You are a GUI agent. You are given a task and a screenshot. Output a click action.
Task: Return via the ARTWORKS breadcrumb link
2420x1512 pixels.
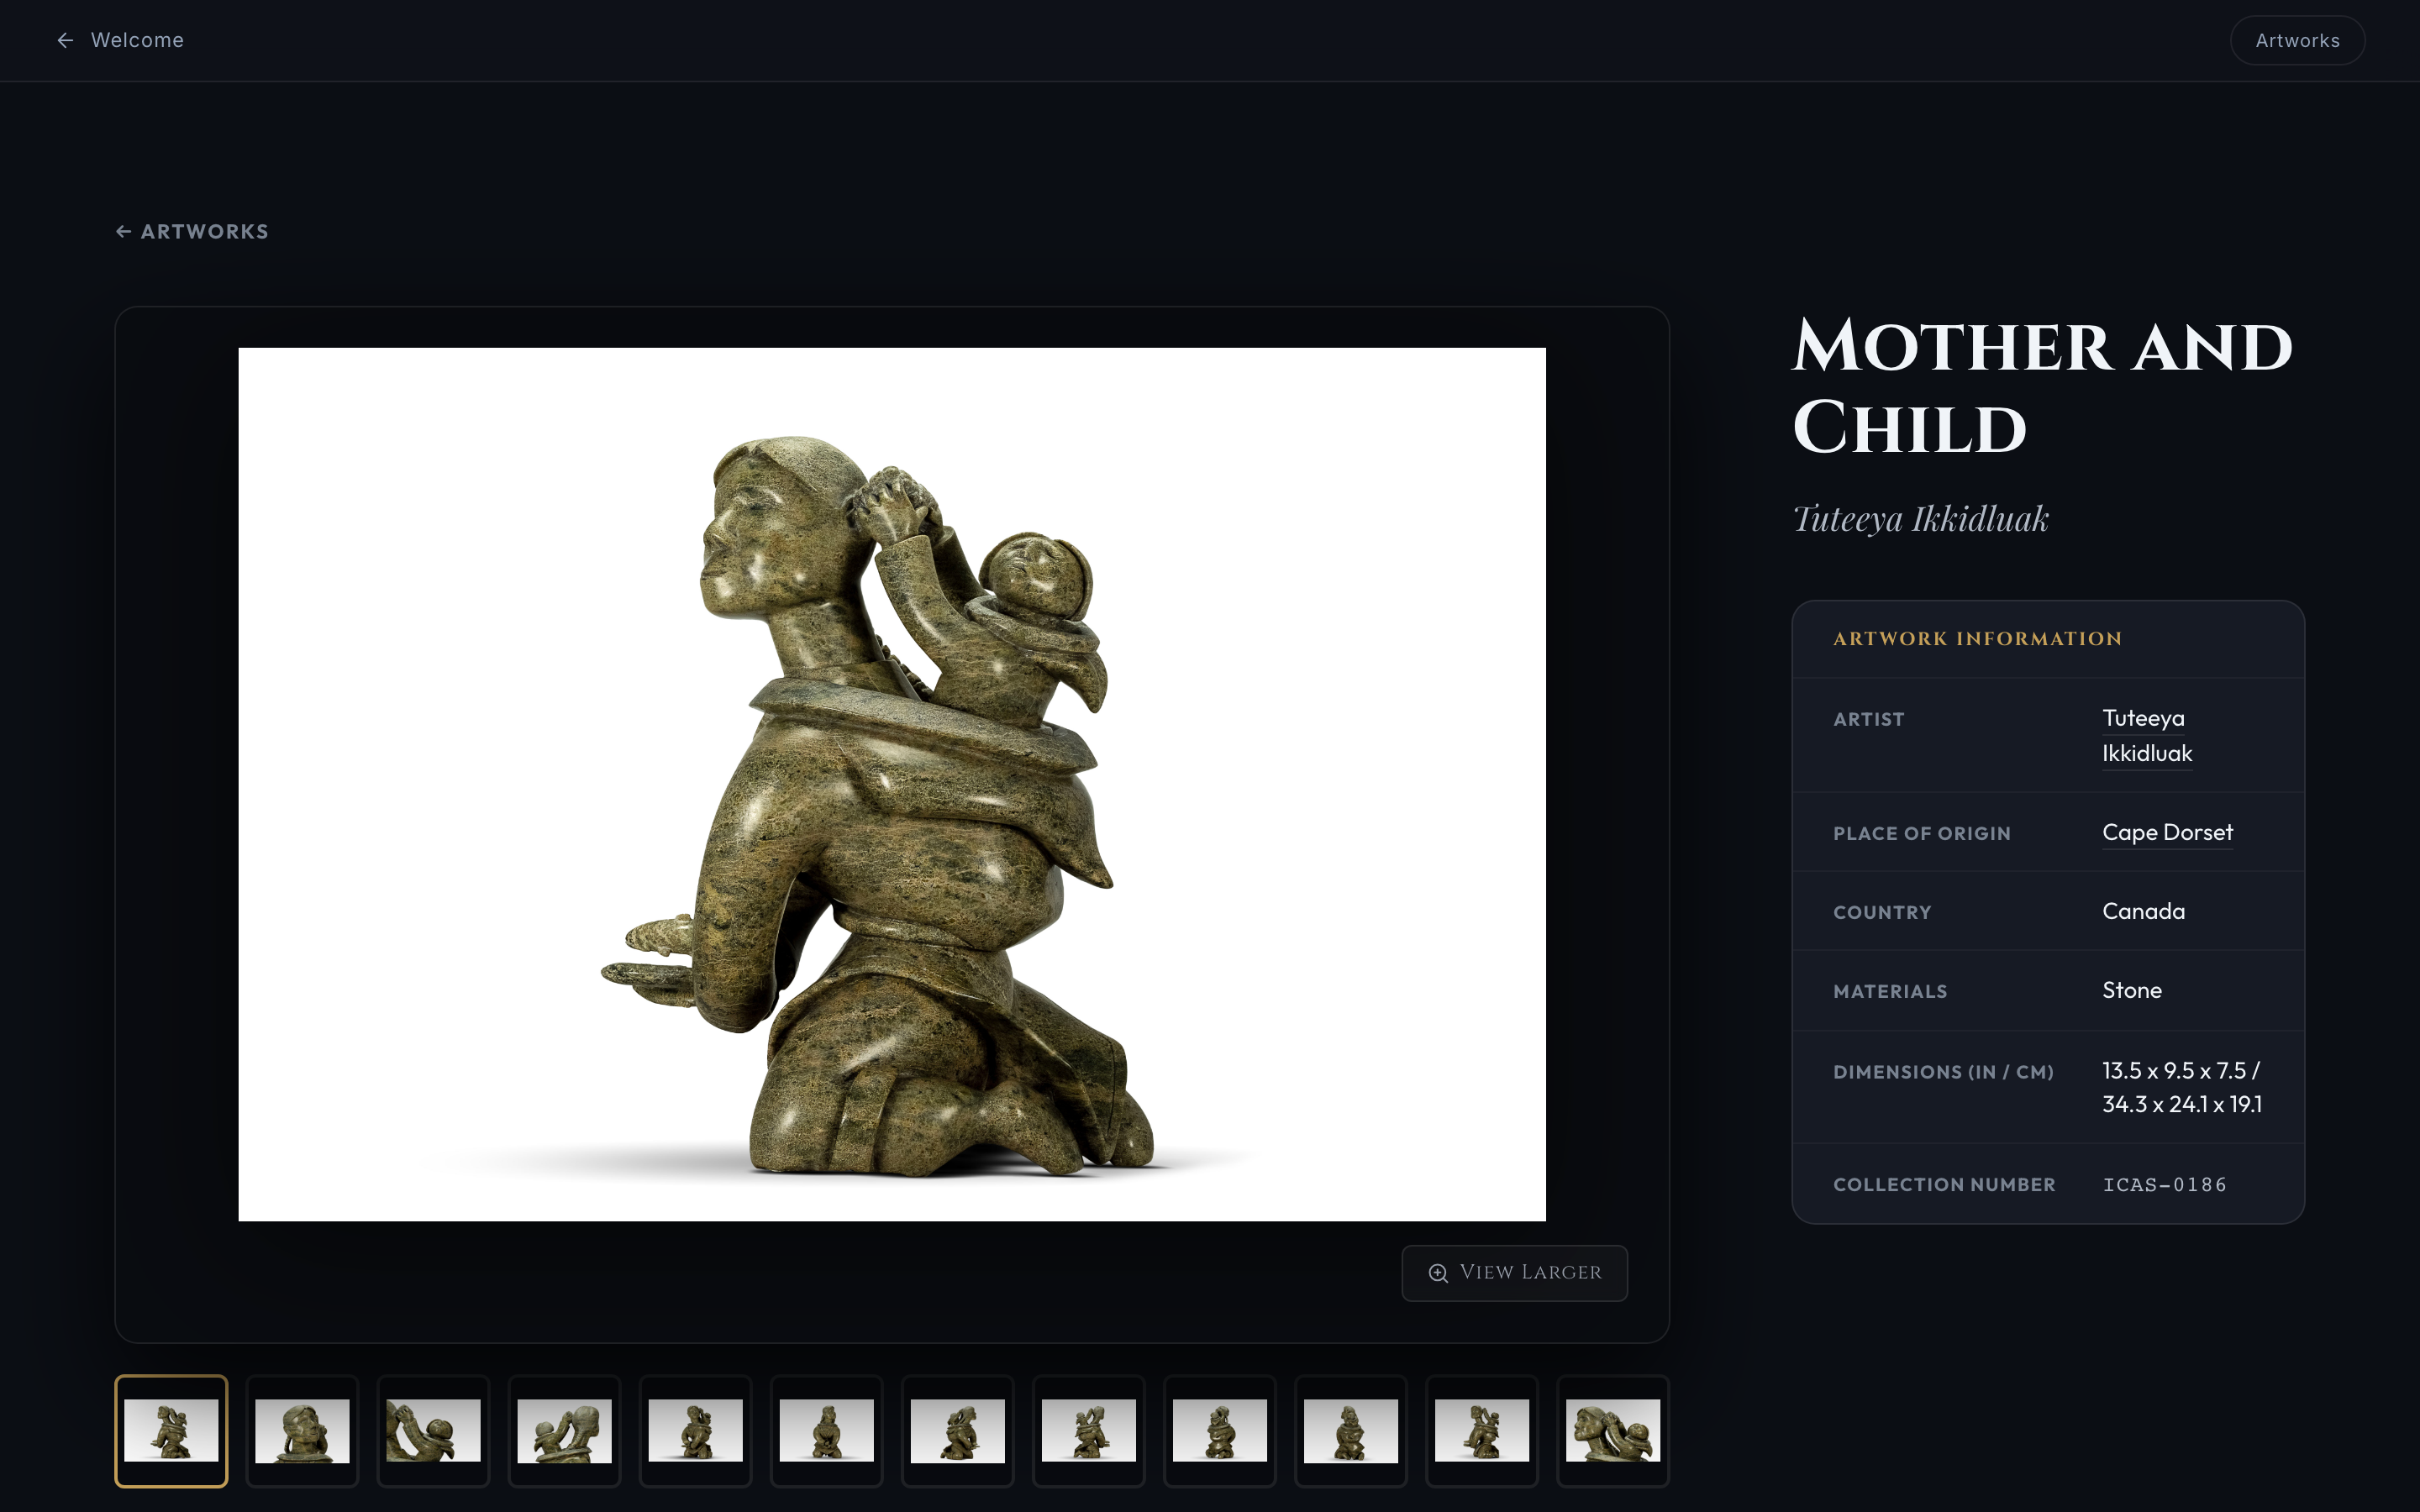[192, 232]
